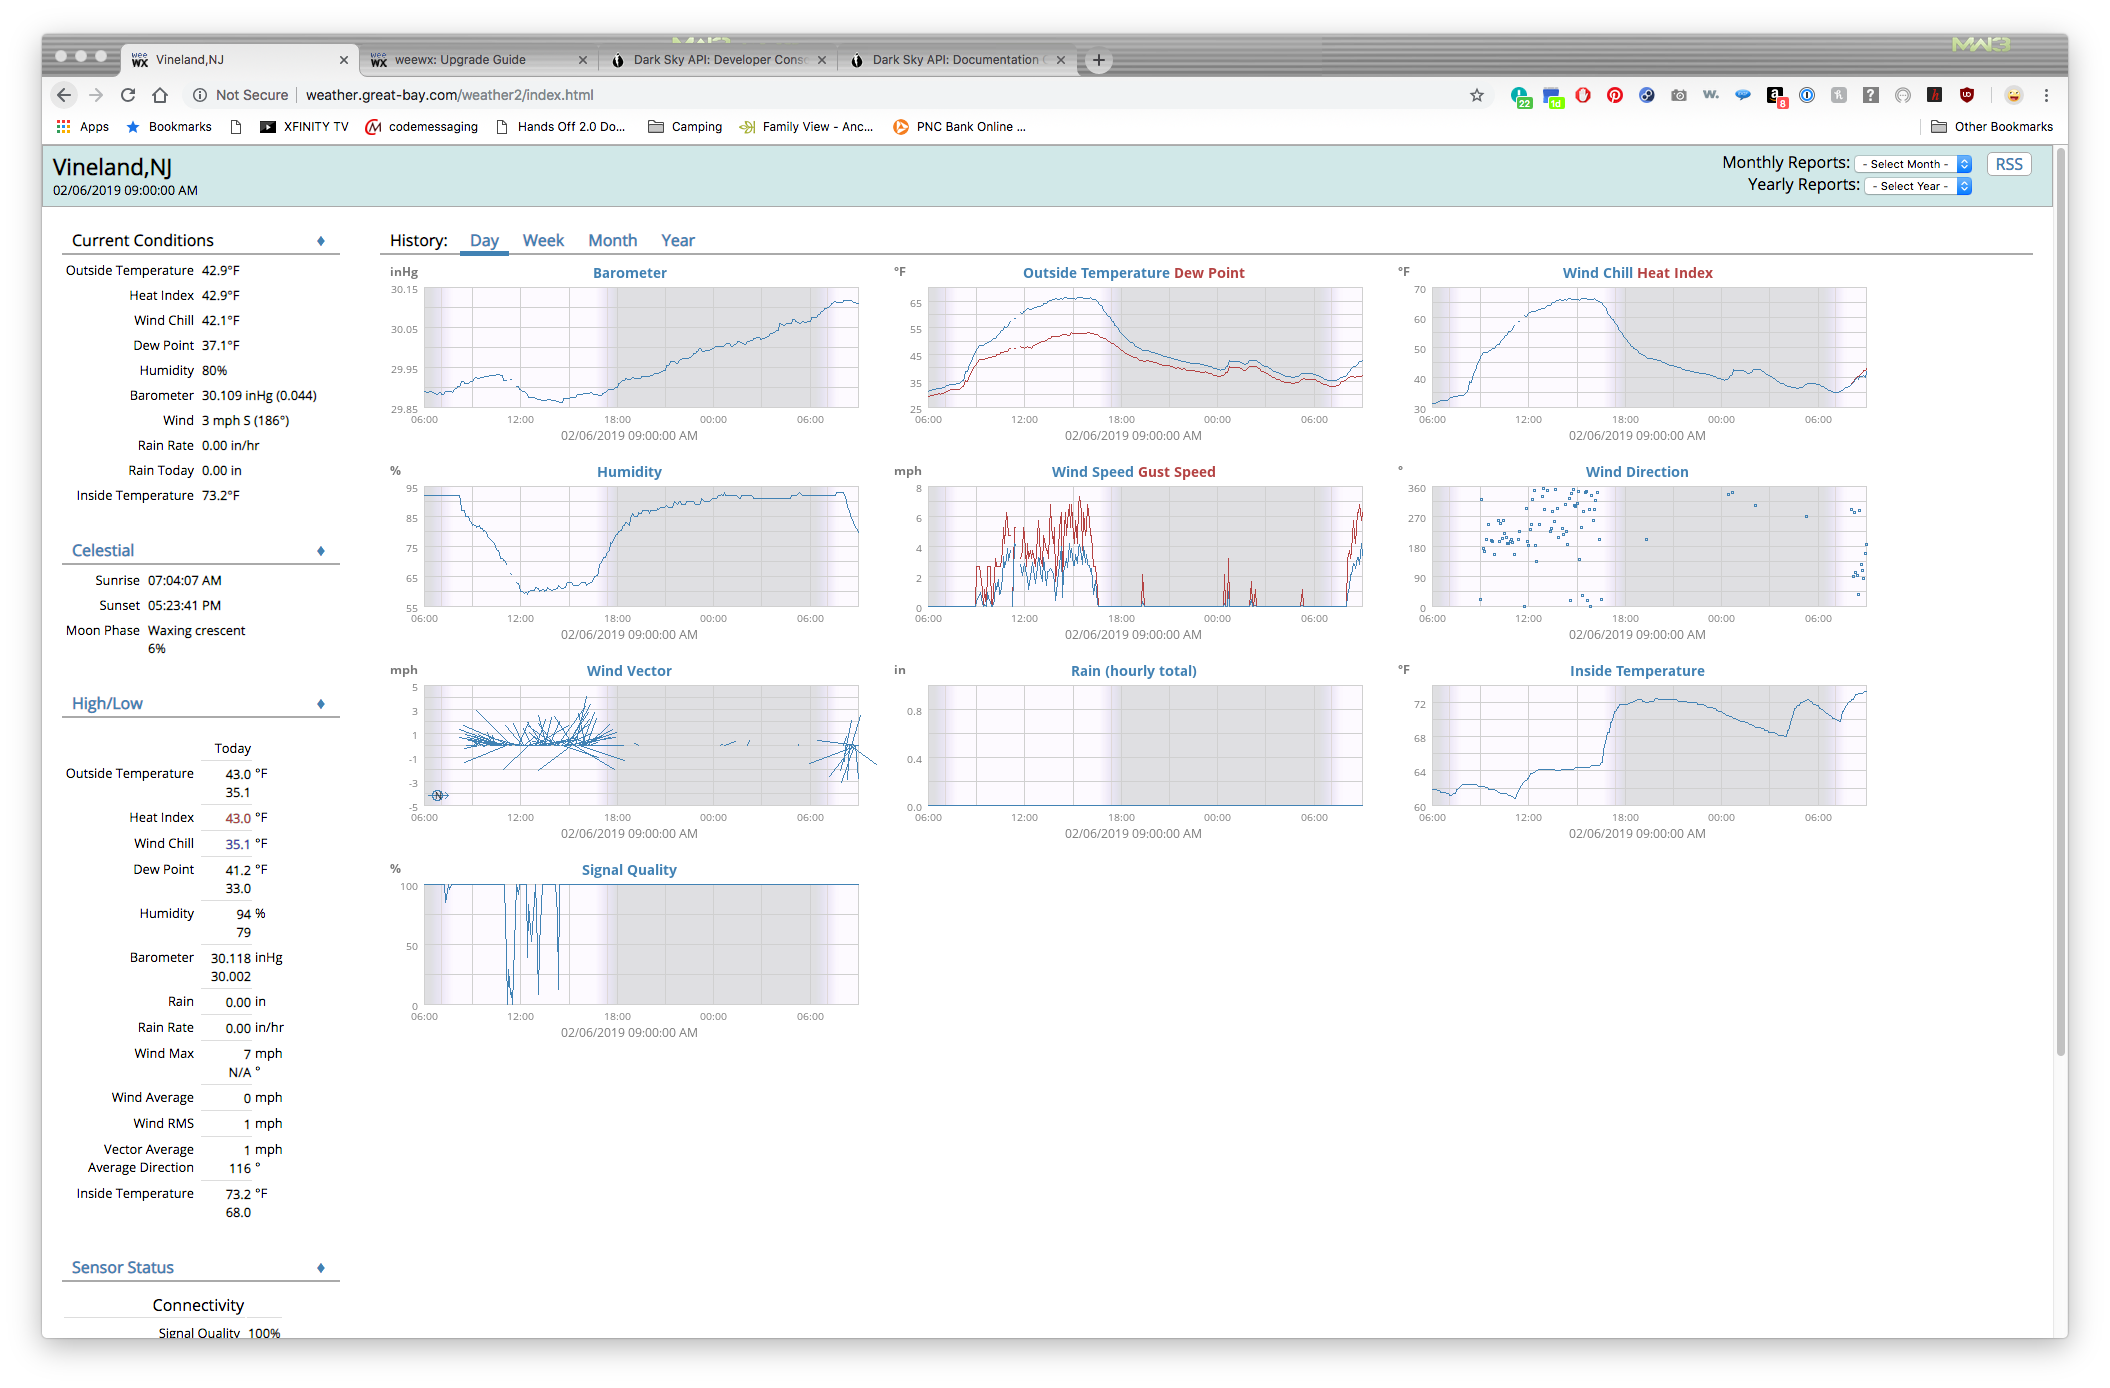This screenshot has height=1388, width=2110.
Task: Click the home page icon
Action: coord(160,95)
